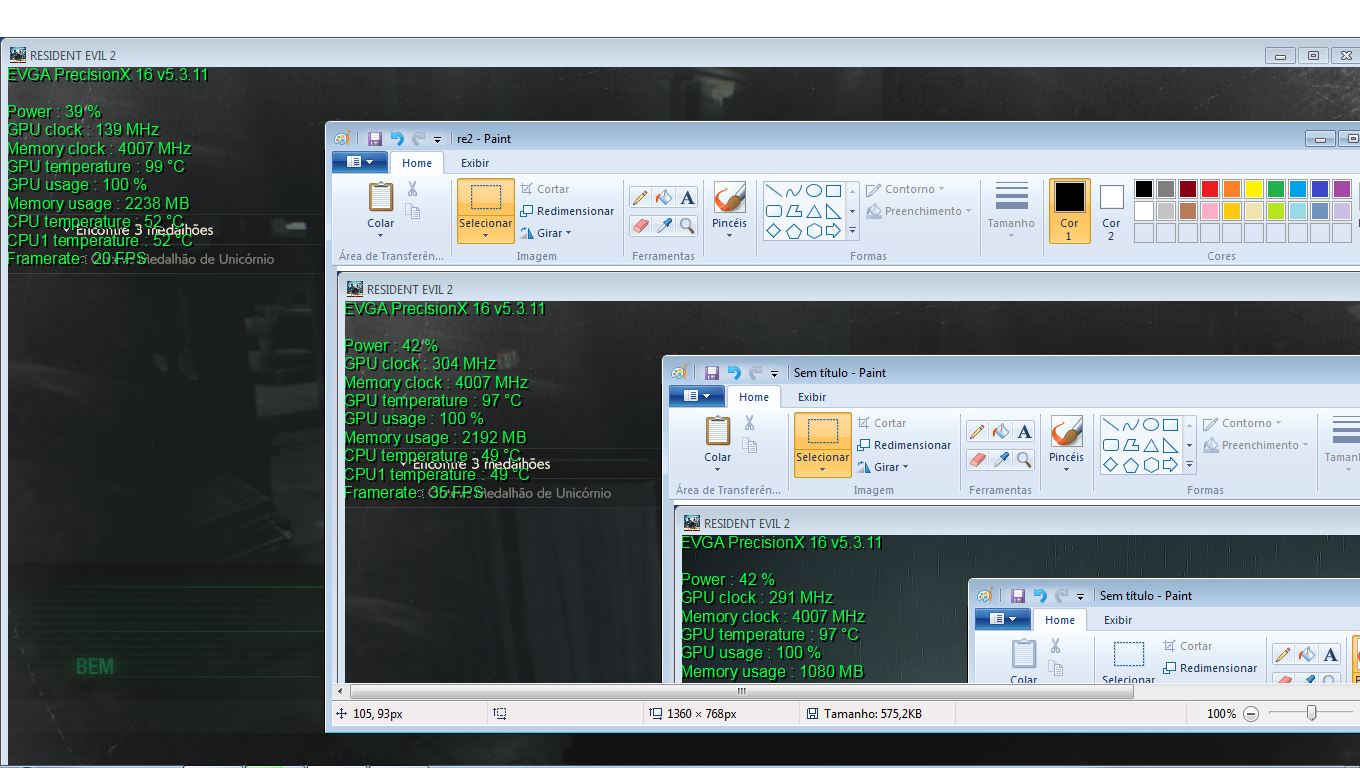Open Customize Quick Access arrow in re2 - Paint
The width and height of the screenshot is (1360, 768).
pyautogui.click(x=437, y=140)
